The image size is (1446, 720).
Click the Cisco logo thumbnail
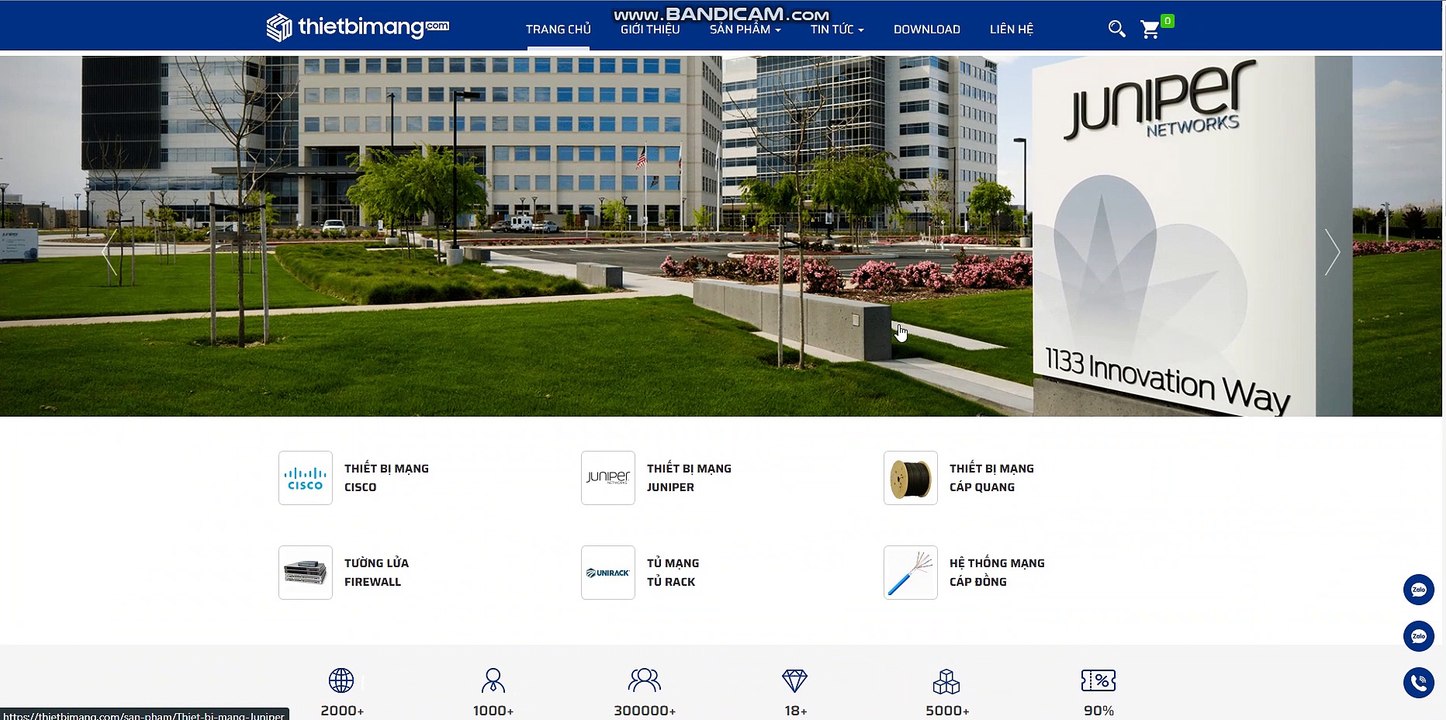pos(305,478)
